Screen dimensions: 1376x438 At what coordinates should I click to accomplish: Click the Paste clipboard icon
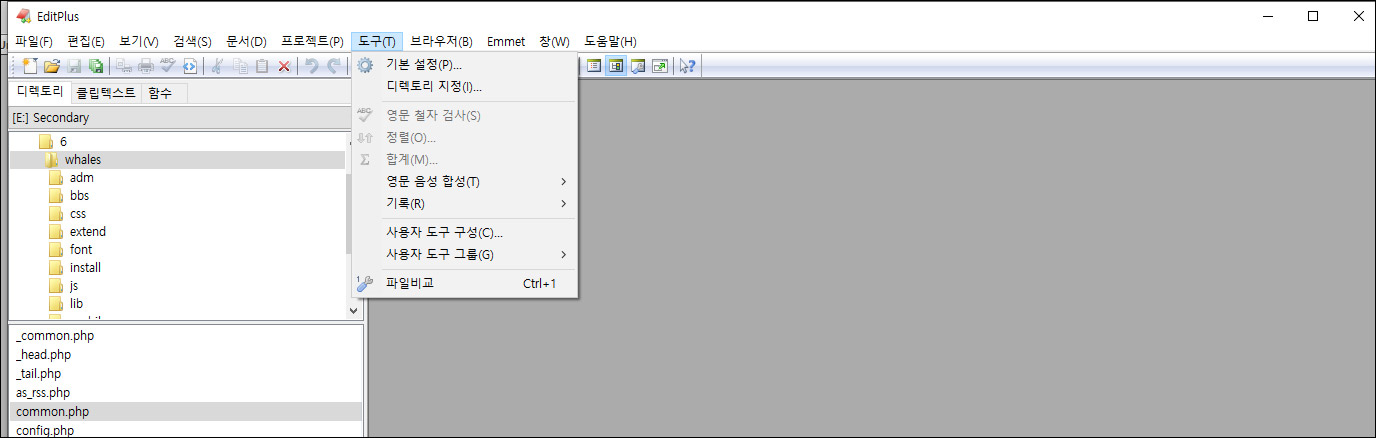tap(262, 66)
